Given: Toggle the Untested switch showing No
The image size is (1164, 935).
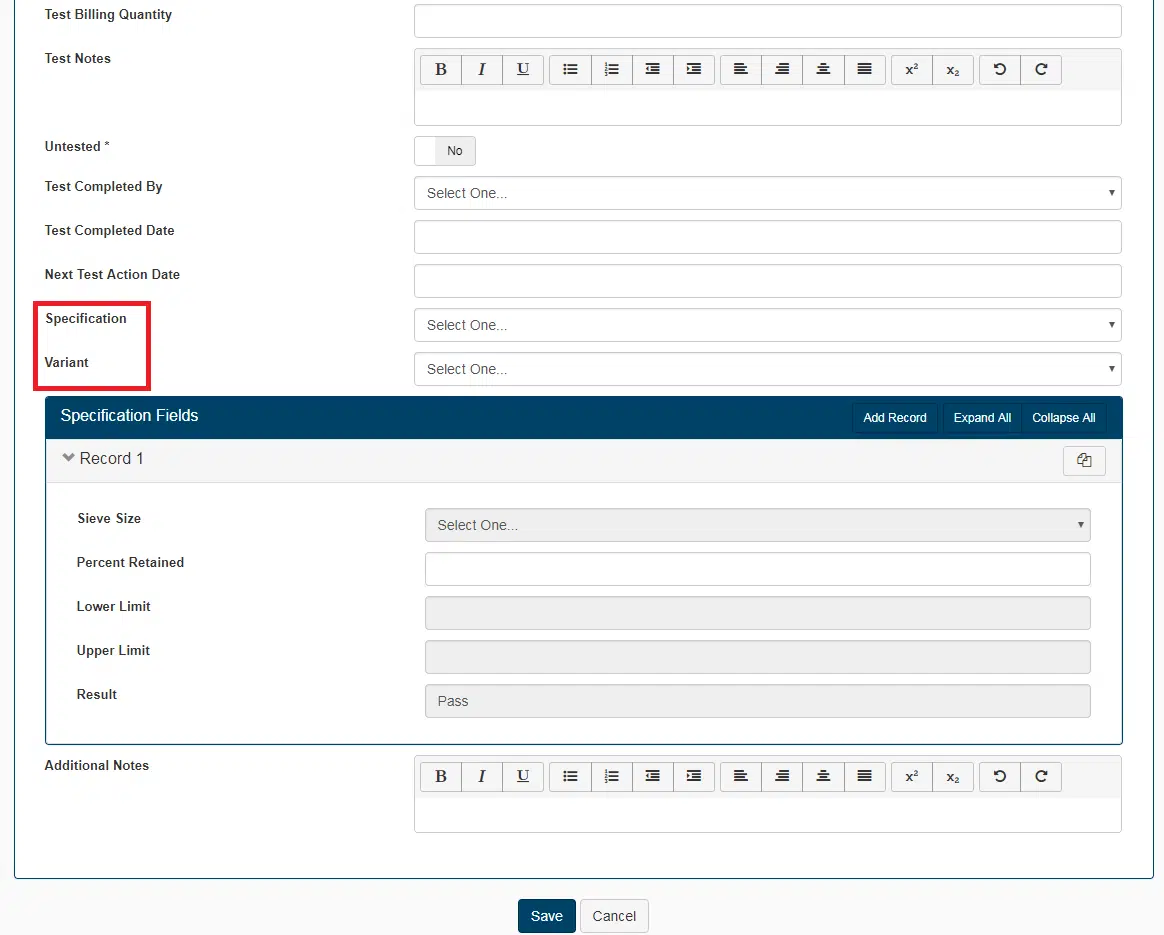Looking at the screenshot, I should pos(445,151).
